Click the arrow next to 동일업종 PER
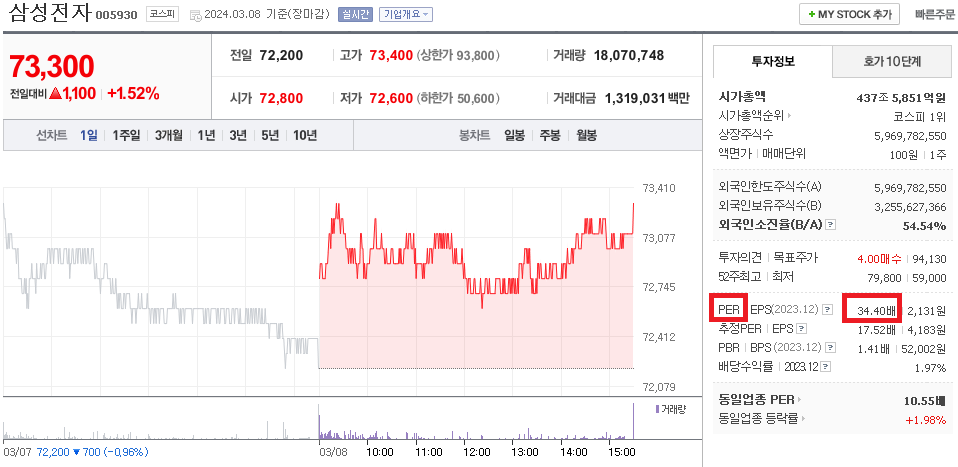Viewport: 958px width, 467px height. pyautogui.click(x=800, y=400)
